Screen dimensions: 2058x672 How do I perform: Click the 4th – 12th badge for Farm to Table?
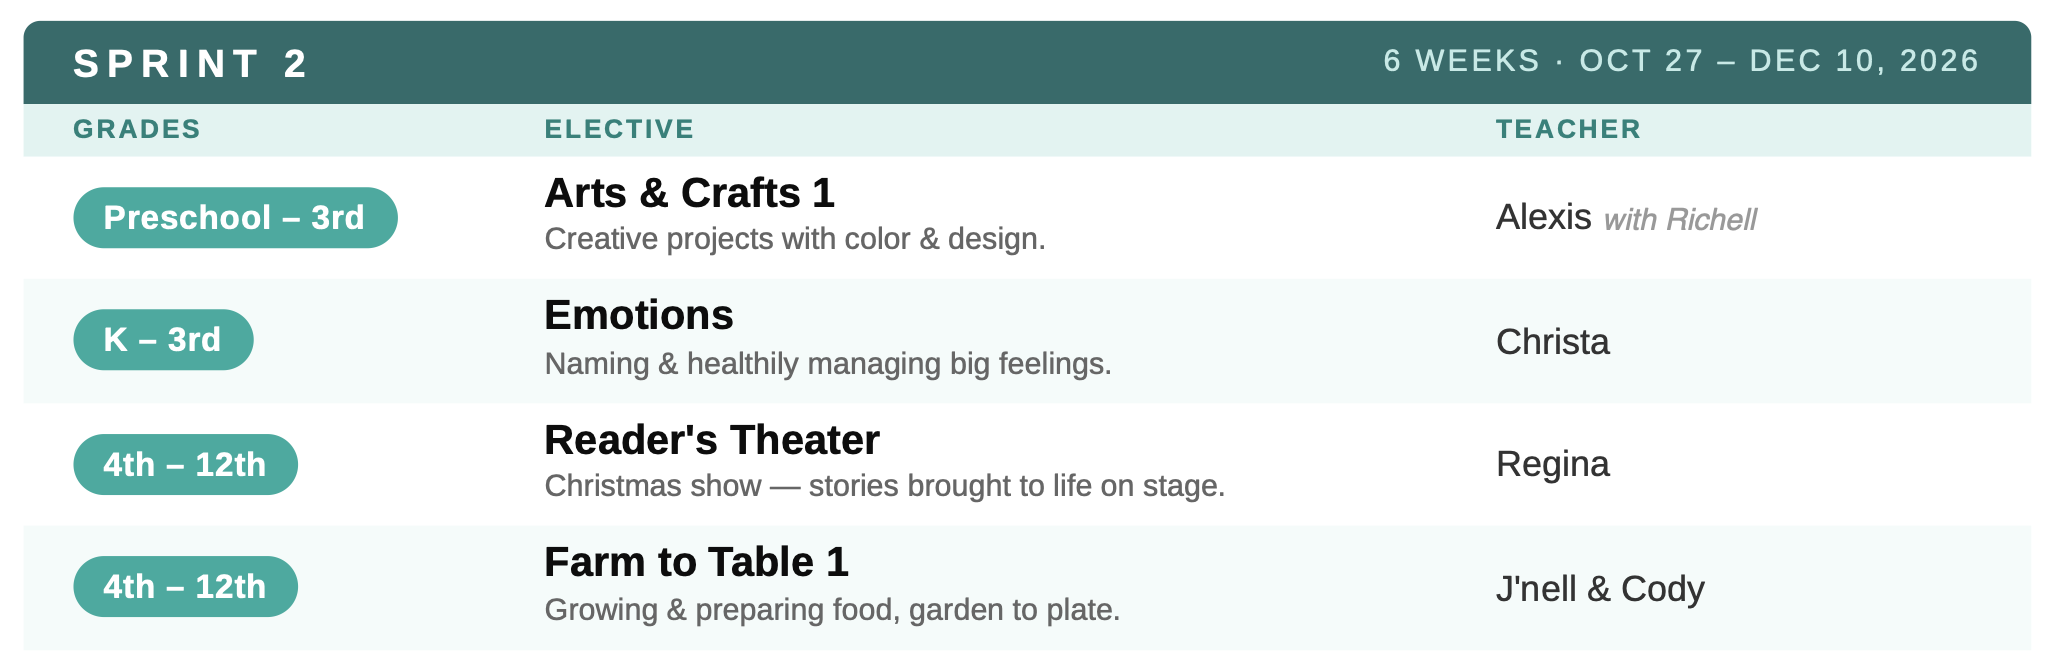(185, 586)
